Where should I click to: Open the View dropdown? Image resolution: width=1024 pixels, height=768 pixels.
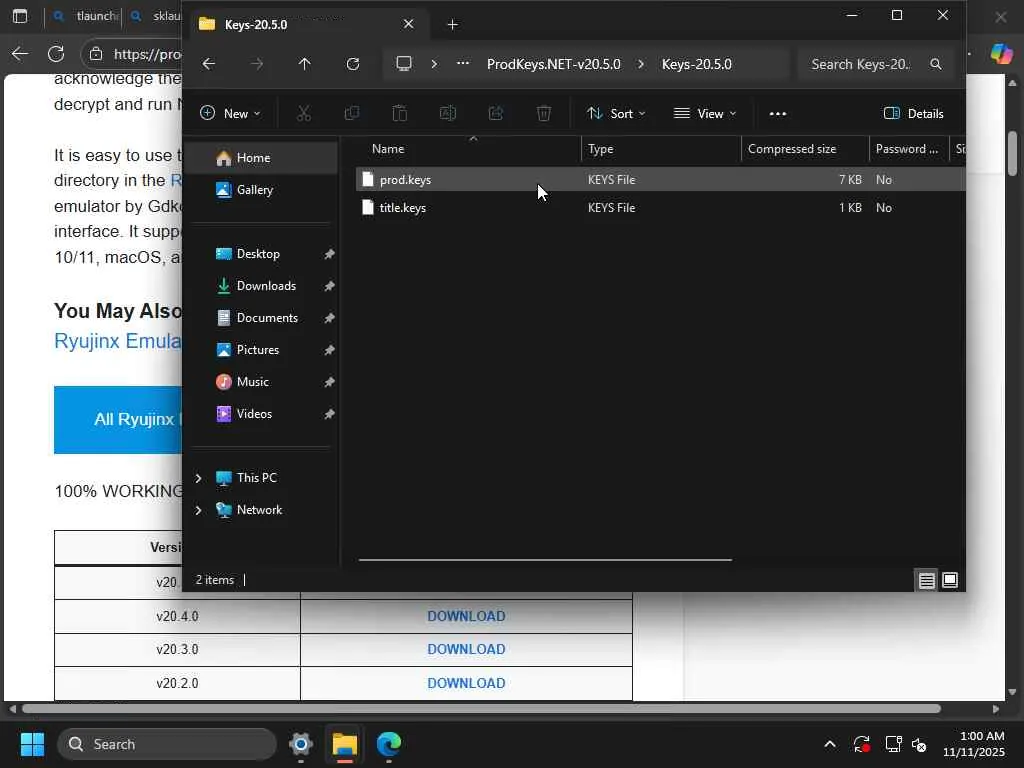pyautogui.click(x=705, y=114)
